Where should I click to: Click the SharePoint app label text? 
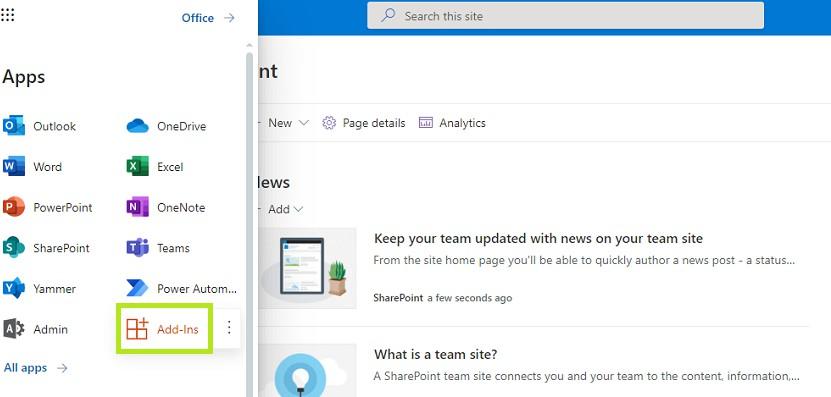[x=61, y=248]
